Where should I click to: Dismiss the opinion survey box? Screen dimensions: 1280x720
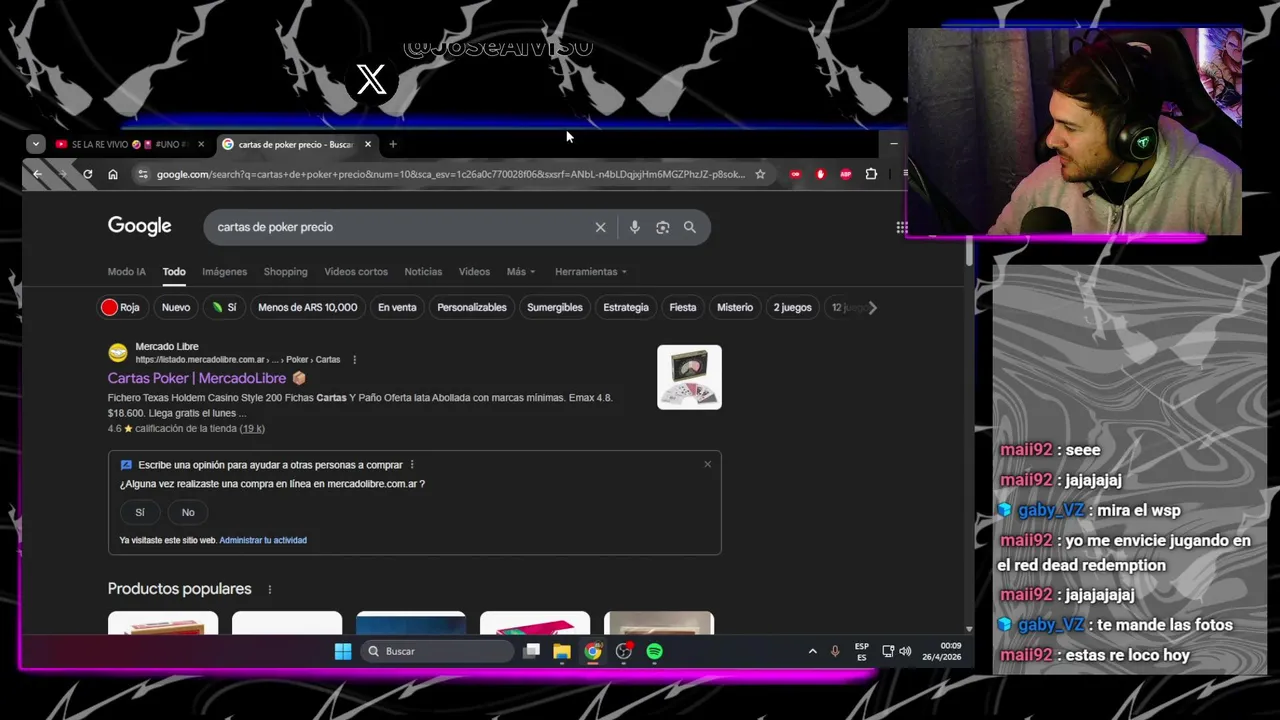click(x=707, y=464)
